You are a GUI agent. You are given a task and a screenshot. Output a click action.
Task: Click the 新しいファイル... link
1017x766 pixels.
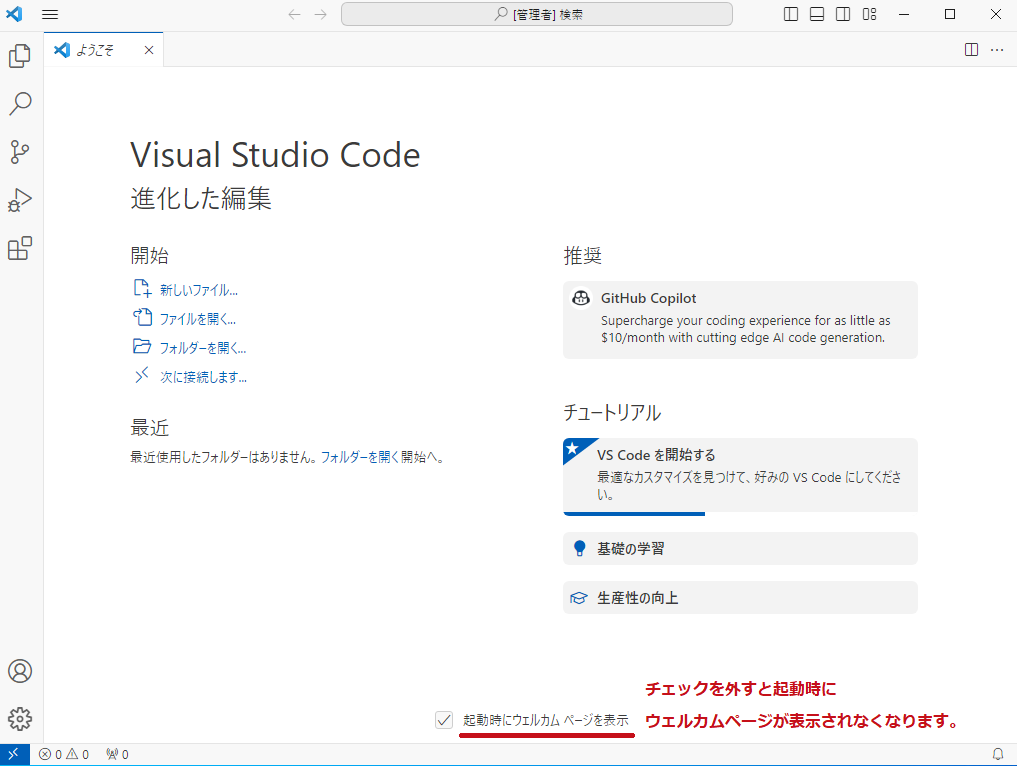coord(199,290)
